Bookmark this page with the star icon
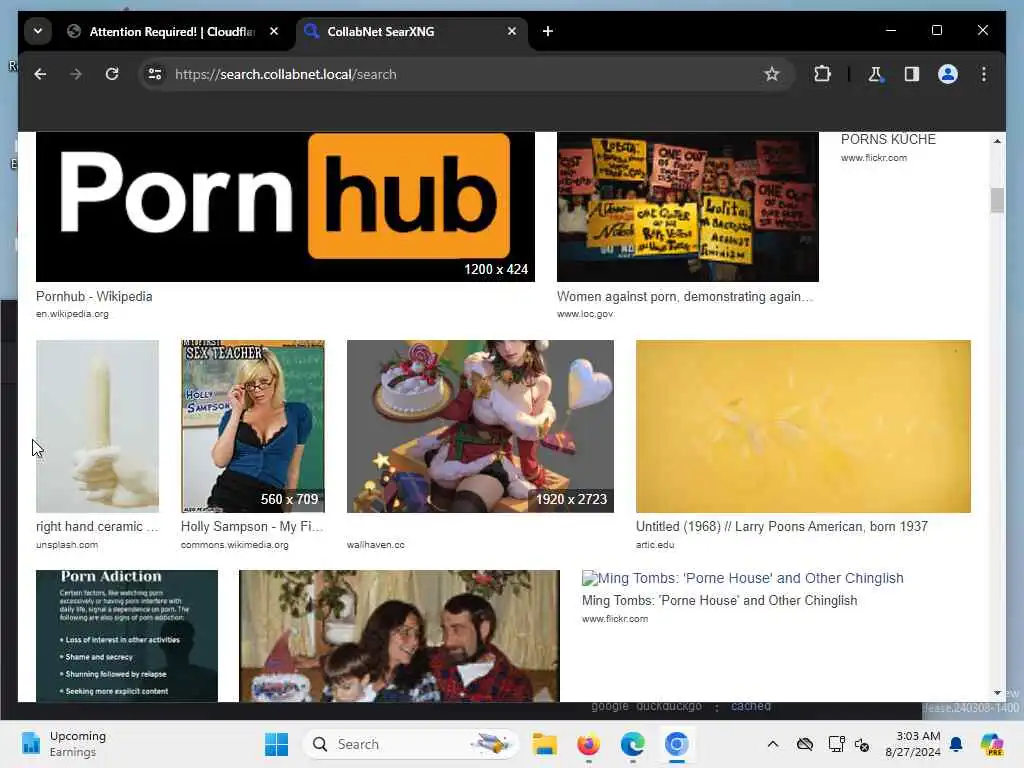1024x768 pixels. (772, 74)
